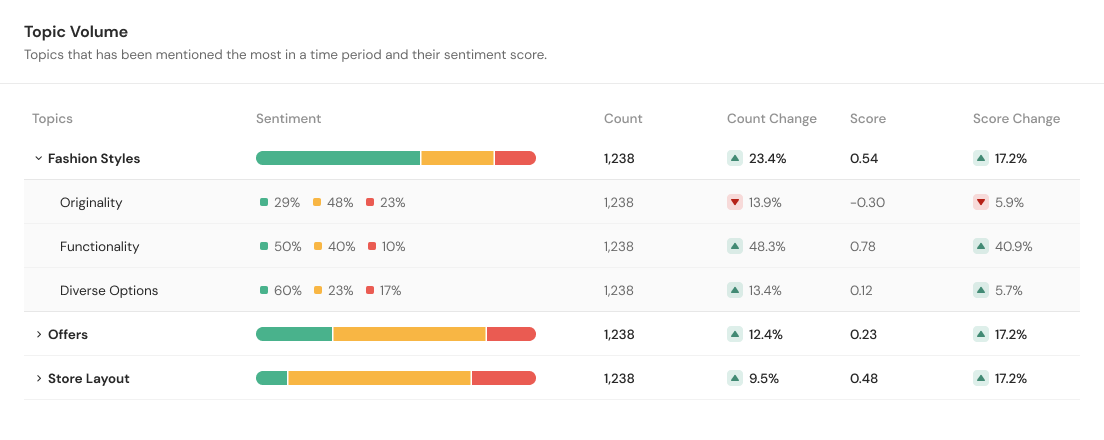Viewport: 1104px width, 440px height.
Task: Collapse the Fashion Styles topic row
Action: pyautogui.click(x=38, y=158)
